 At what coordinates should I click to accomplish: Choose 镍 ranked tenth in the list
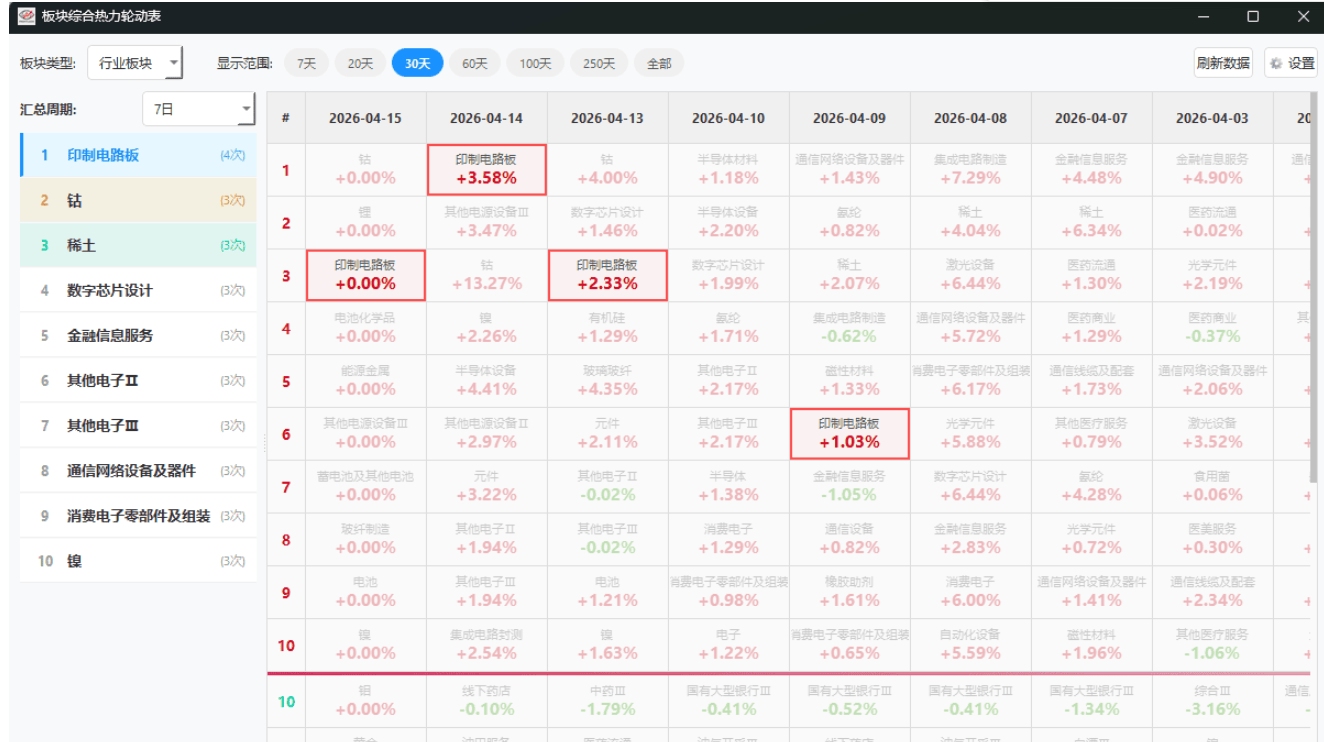tap(138, 561)
